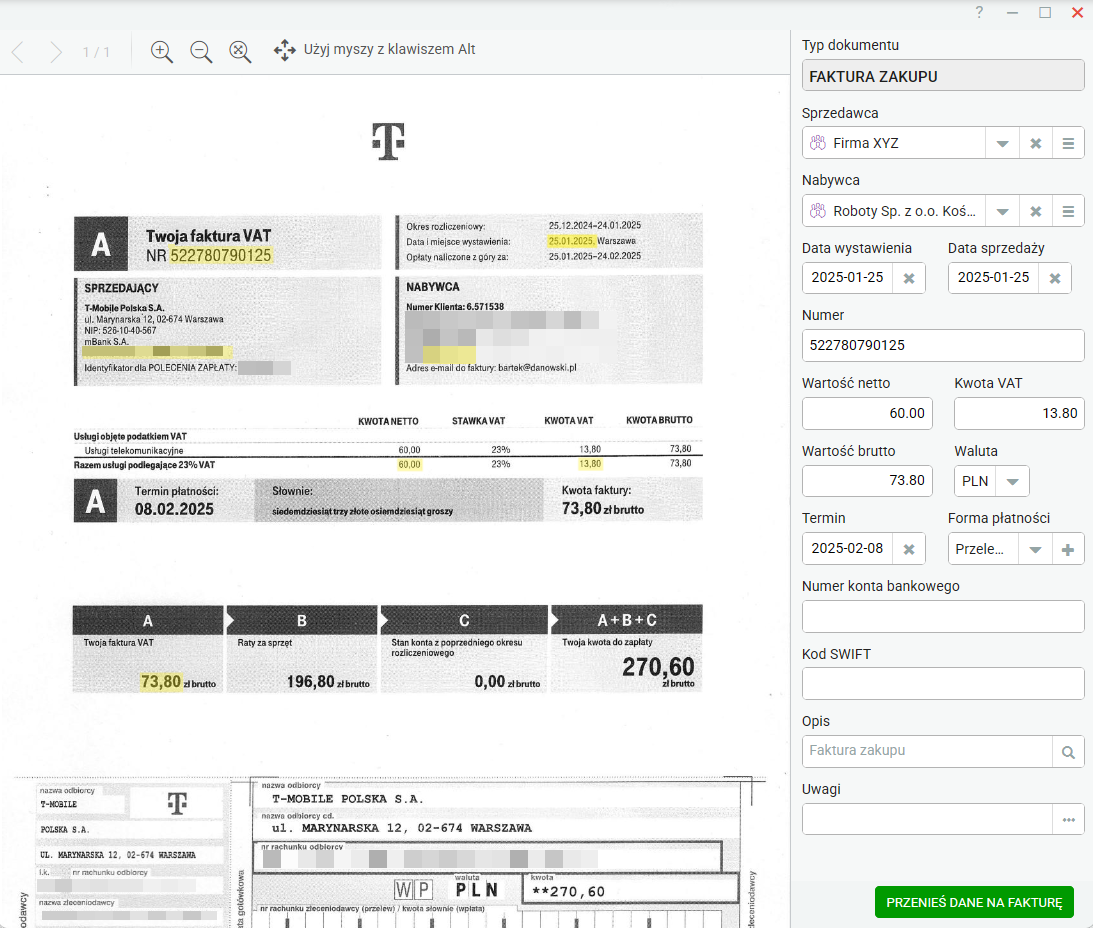Image resolution: width=1093 pixels, height=928 pixels.
Task: Zoom out of the document
Action: coord(201,52)
